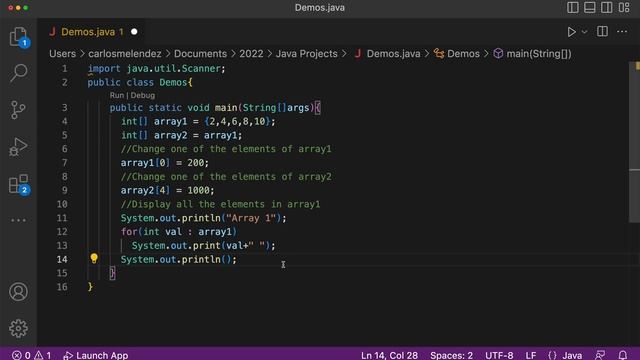Click 'int[] array2 = array1;' line

(182, 135)
